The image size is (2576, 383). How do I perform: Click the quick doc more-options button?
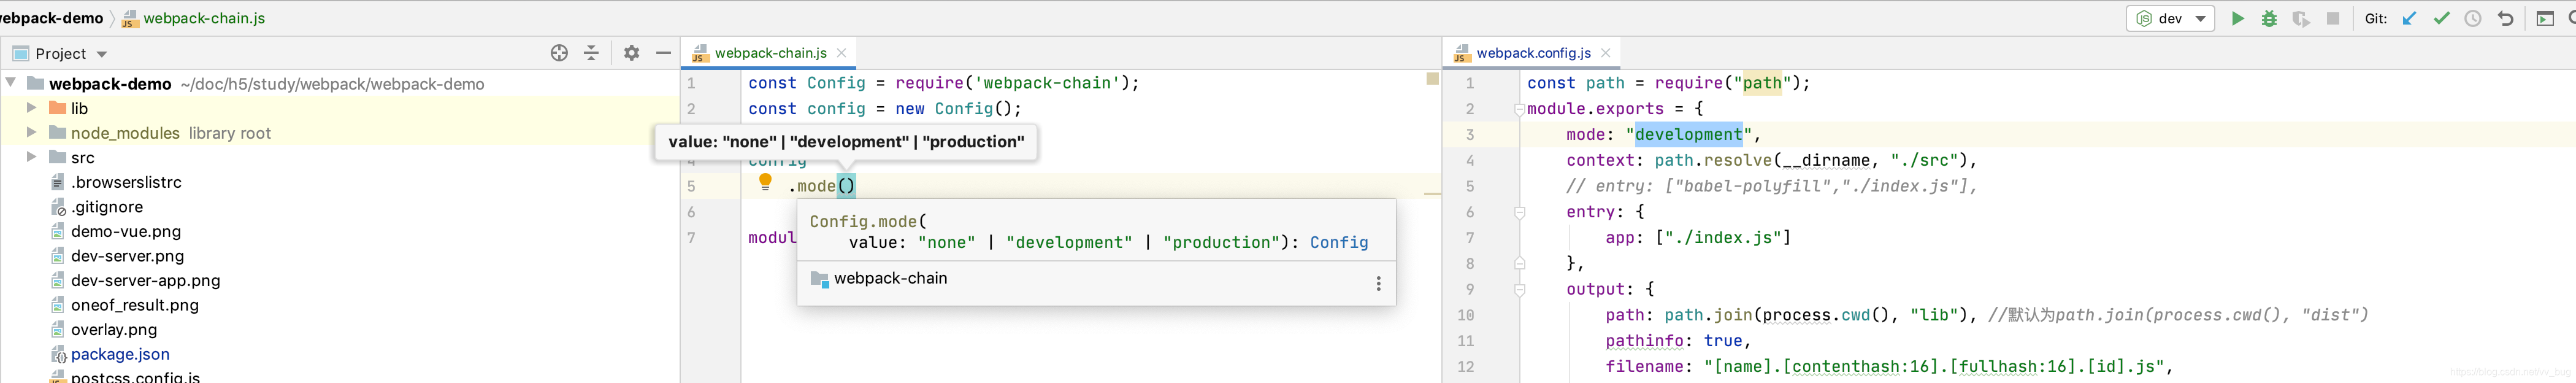(1378, 283)
